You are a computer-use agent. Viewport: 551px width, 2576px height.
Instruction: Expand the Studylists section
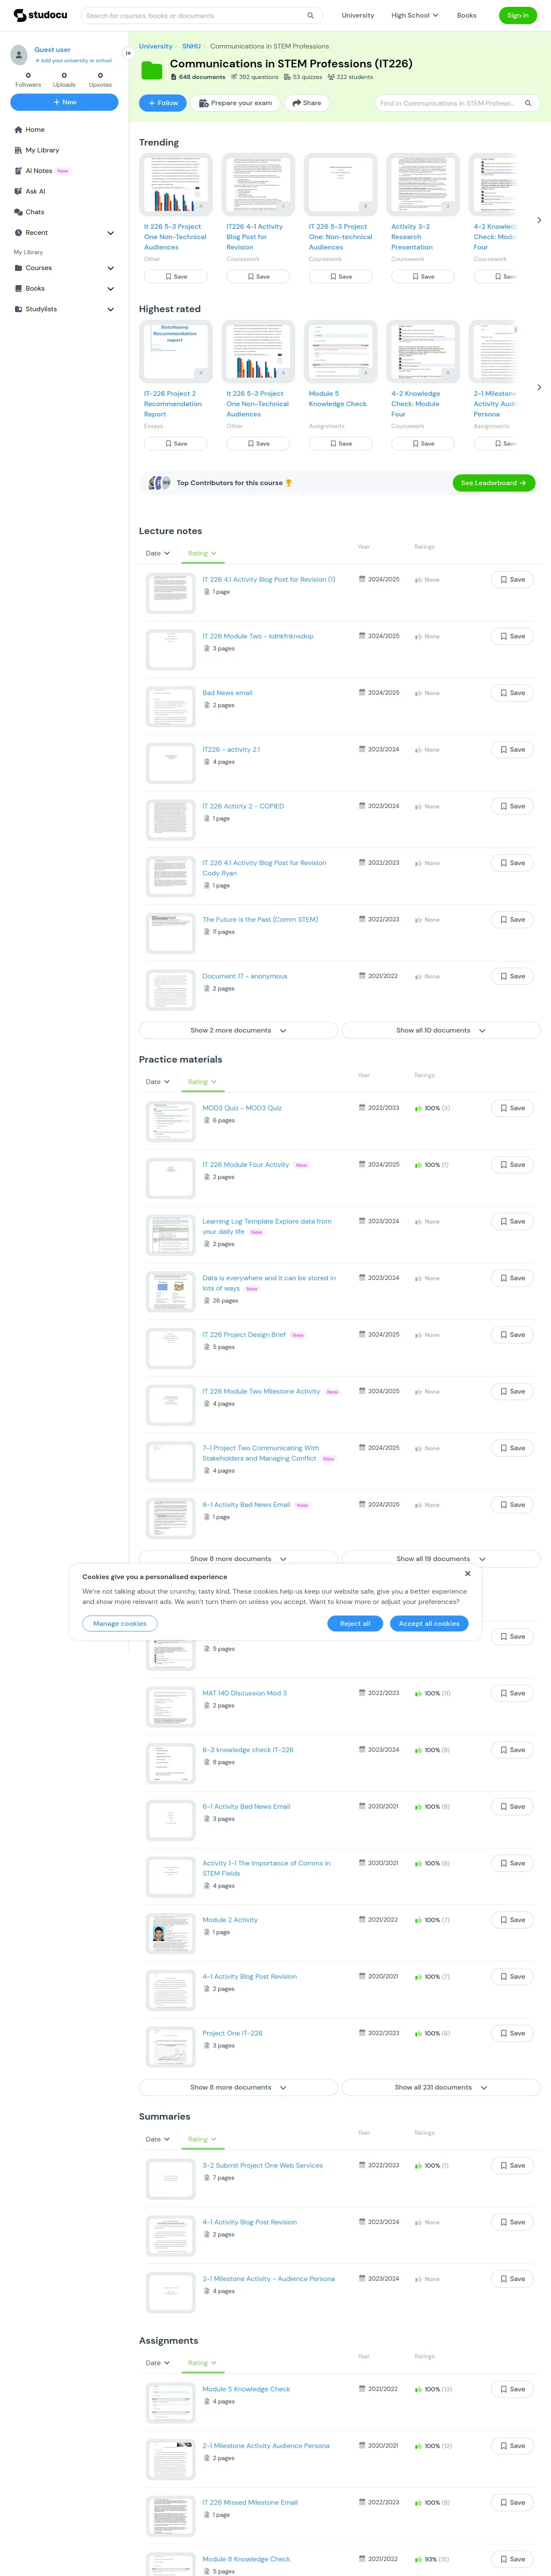tap(110, 309)
